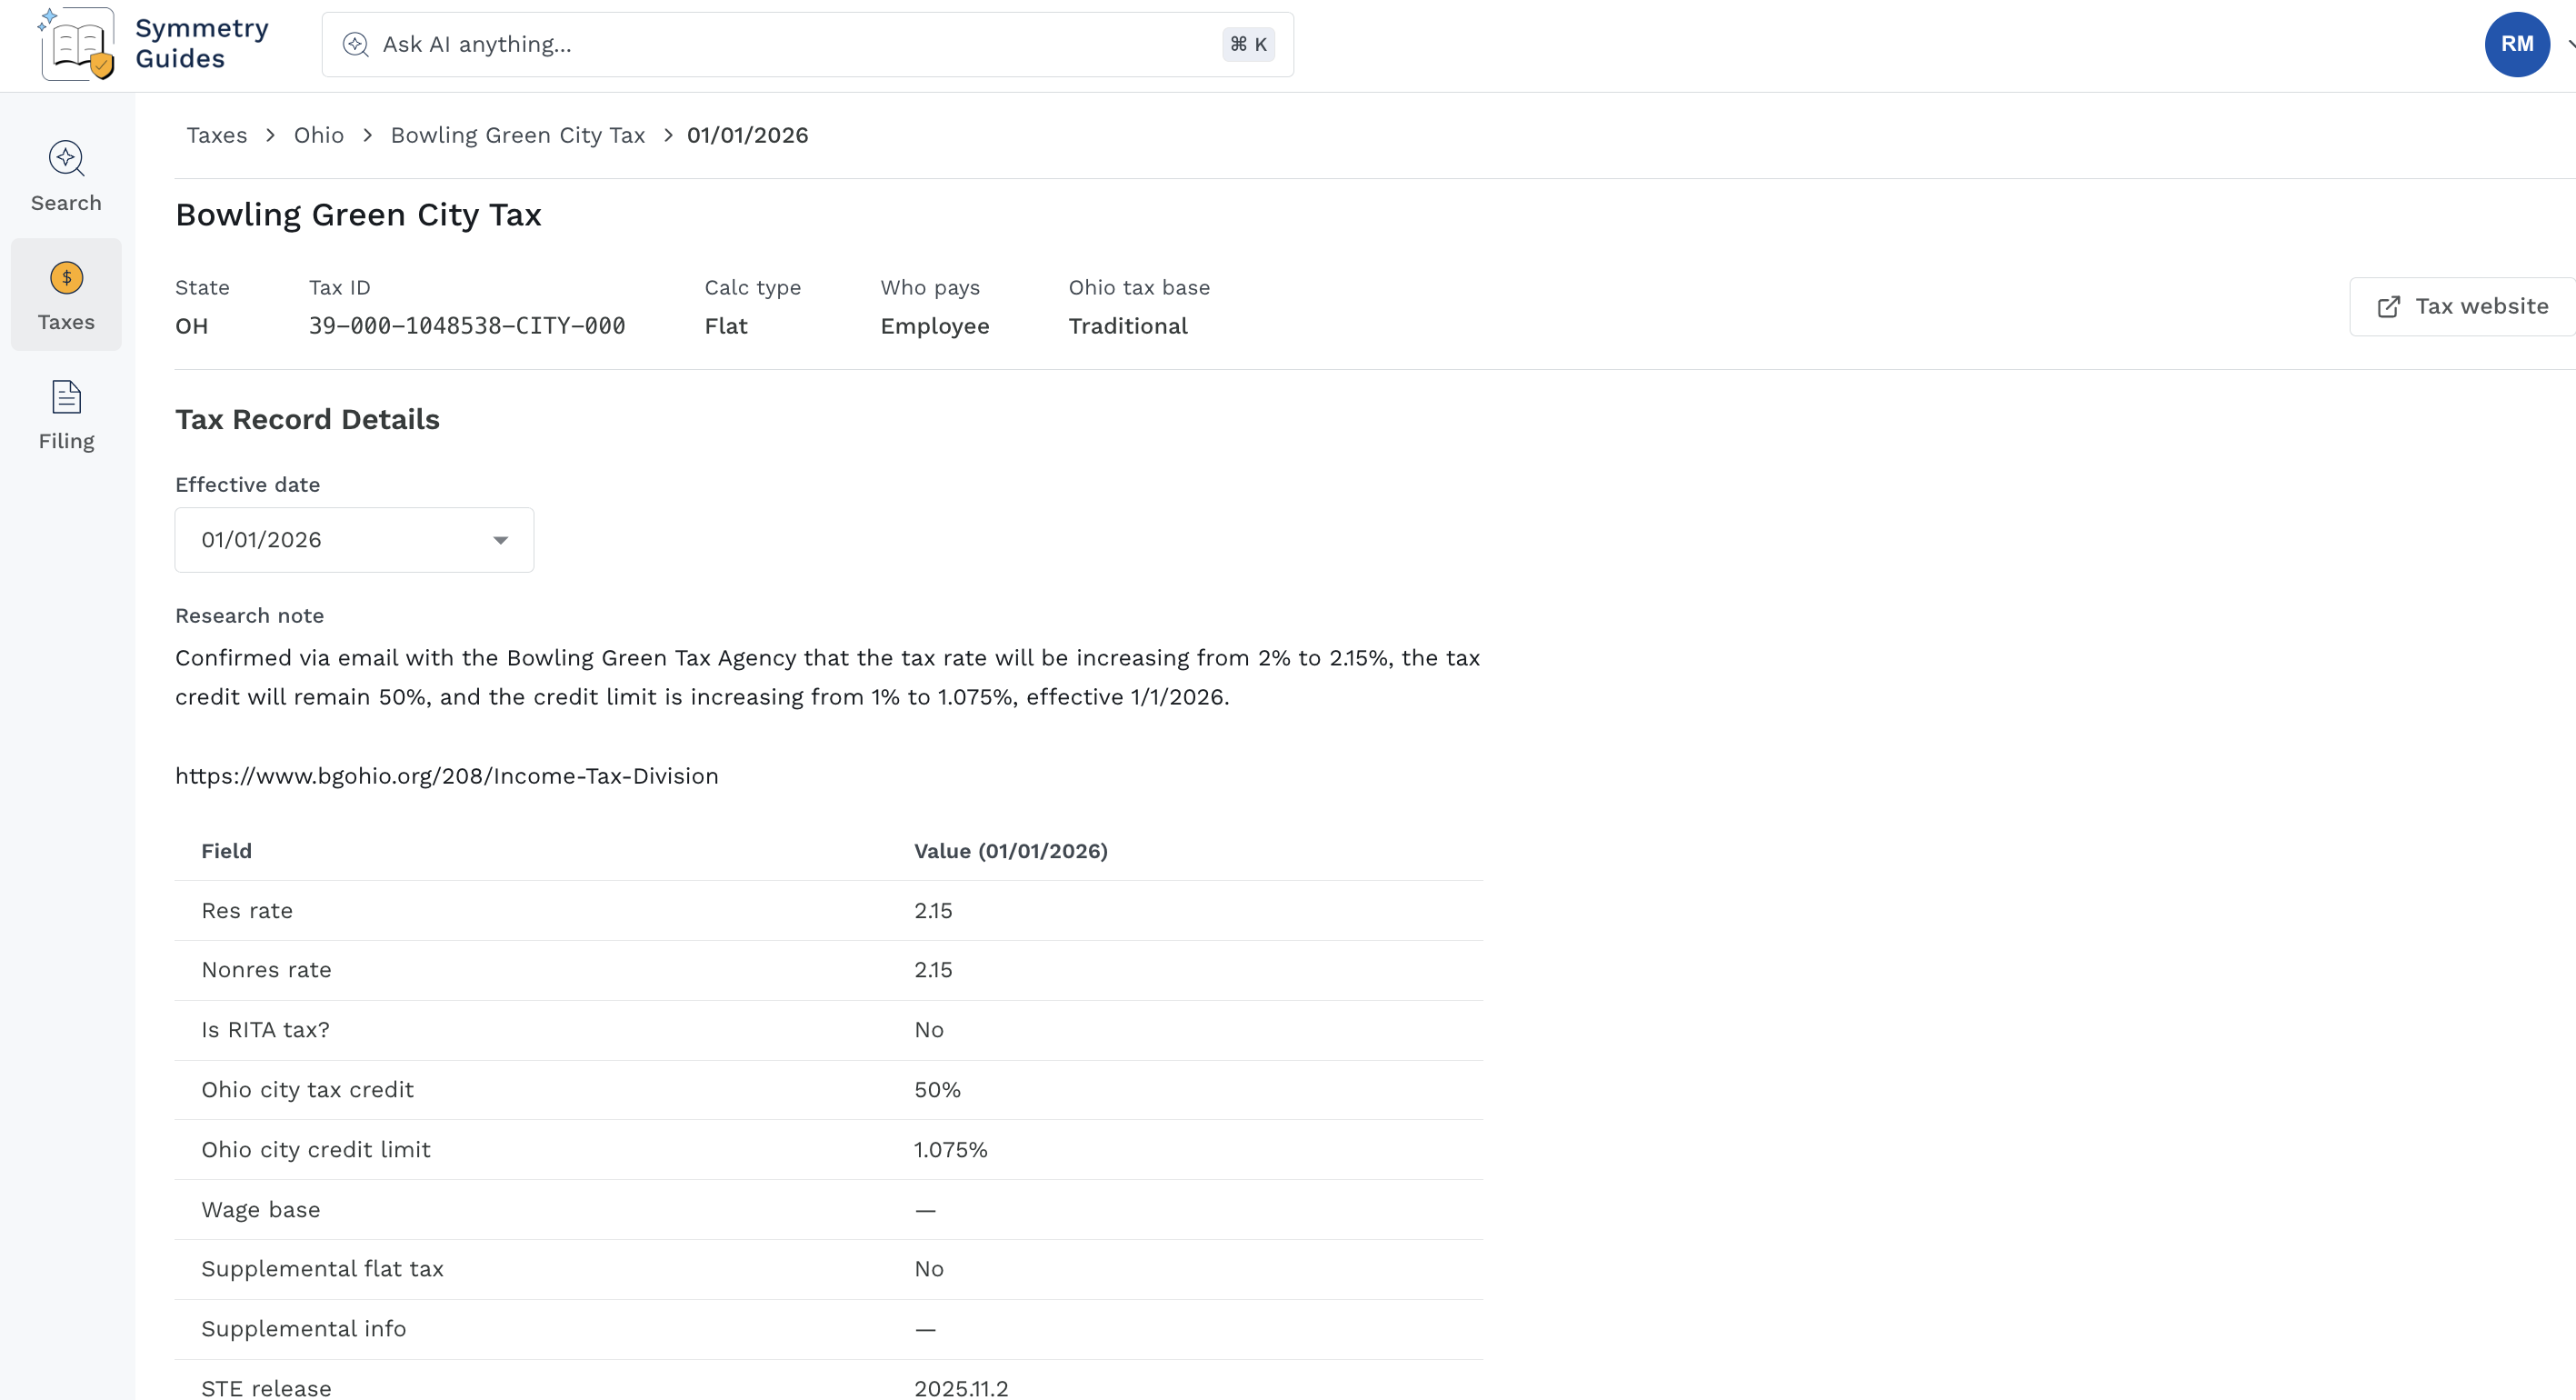Select the Filing label in sidebar
Image resolution: width=2576 pixels, height=1400 pixels.
click(x=66, y=441)
